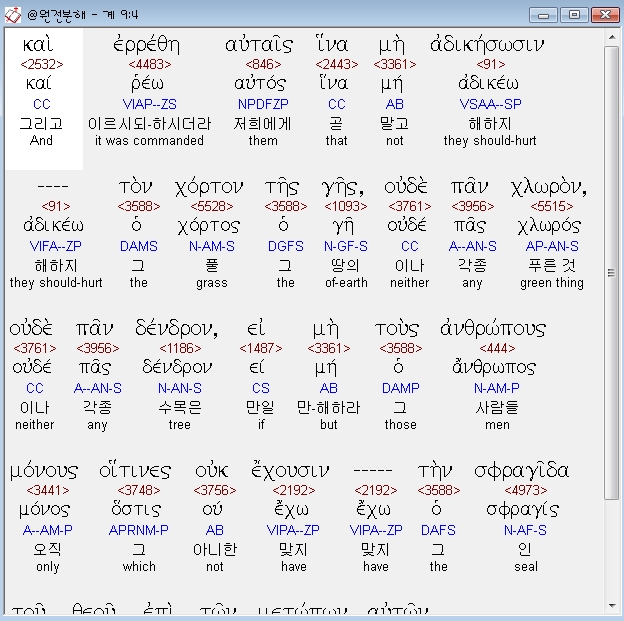This screenshot has height=621, width=624.
Task: Click the parsing code N-GF-S
Action: [345, 246]
